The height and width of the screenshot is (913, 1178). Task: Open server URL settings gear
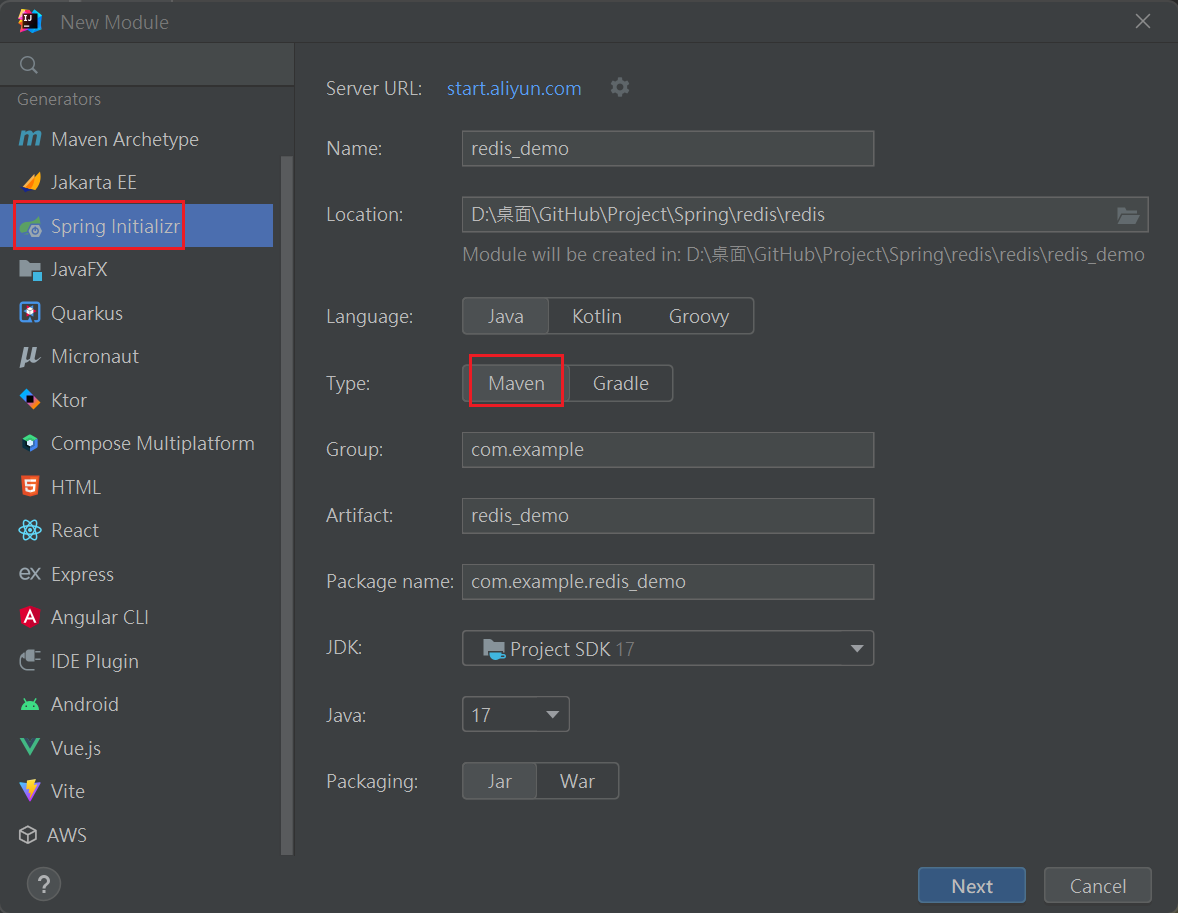point(620,87)
